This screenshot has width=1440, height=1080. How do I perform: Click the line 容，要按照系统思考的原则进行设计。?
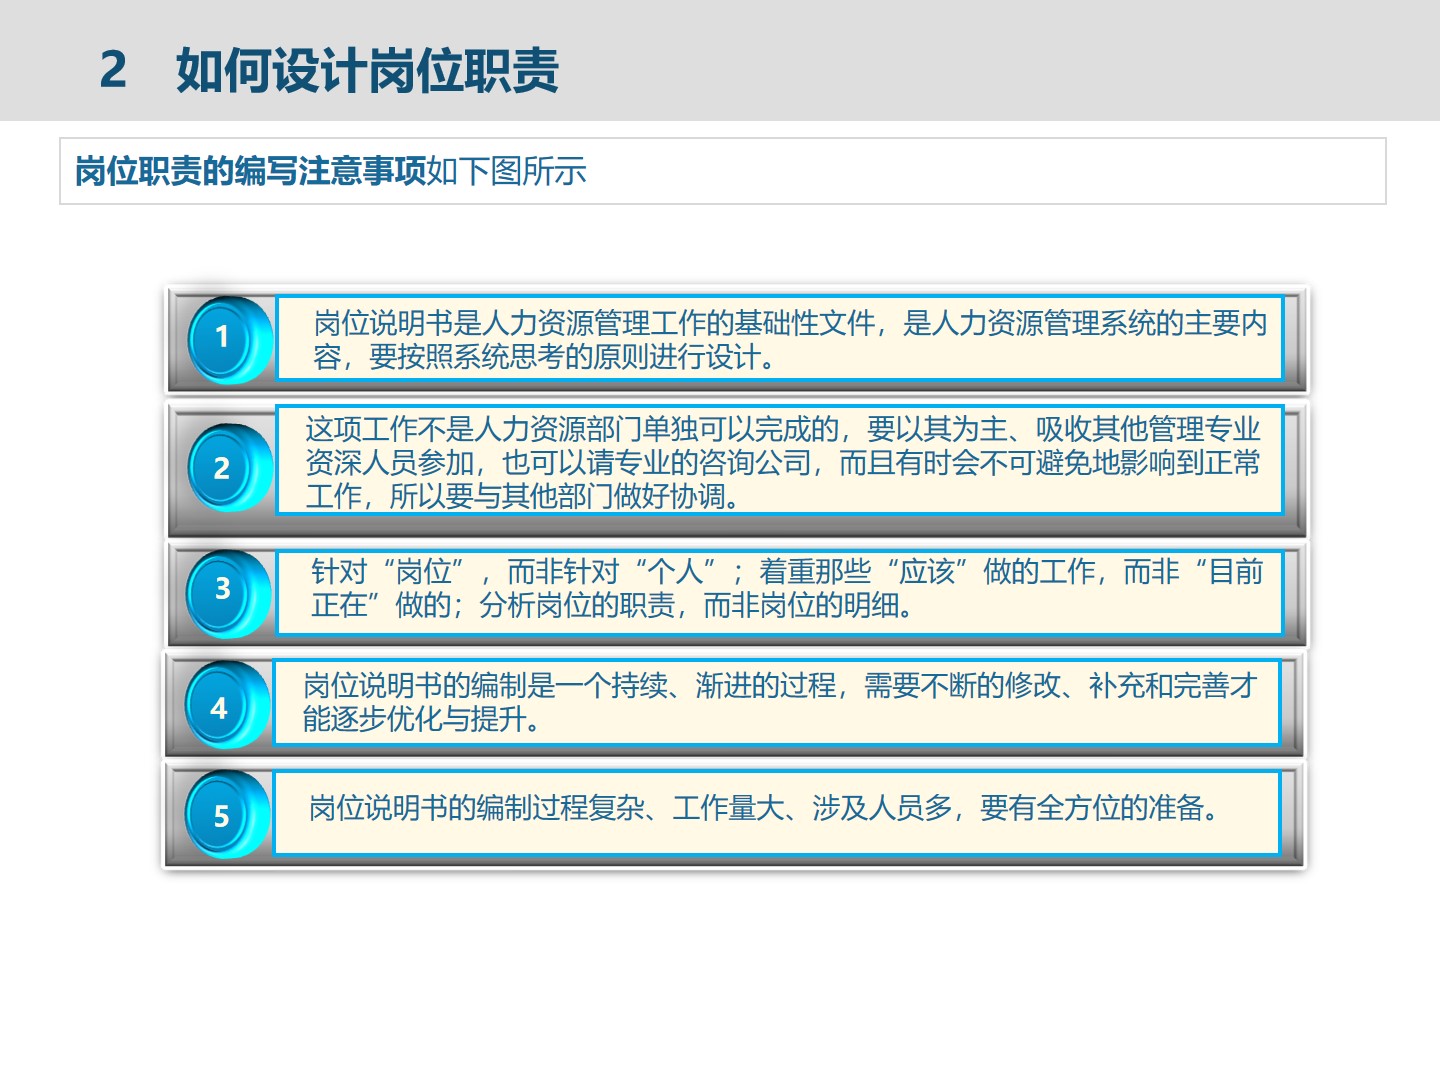click(x=546, y=357)
